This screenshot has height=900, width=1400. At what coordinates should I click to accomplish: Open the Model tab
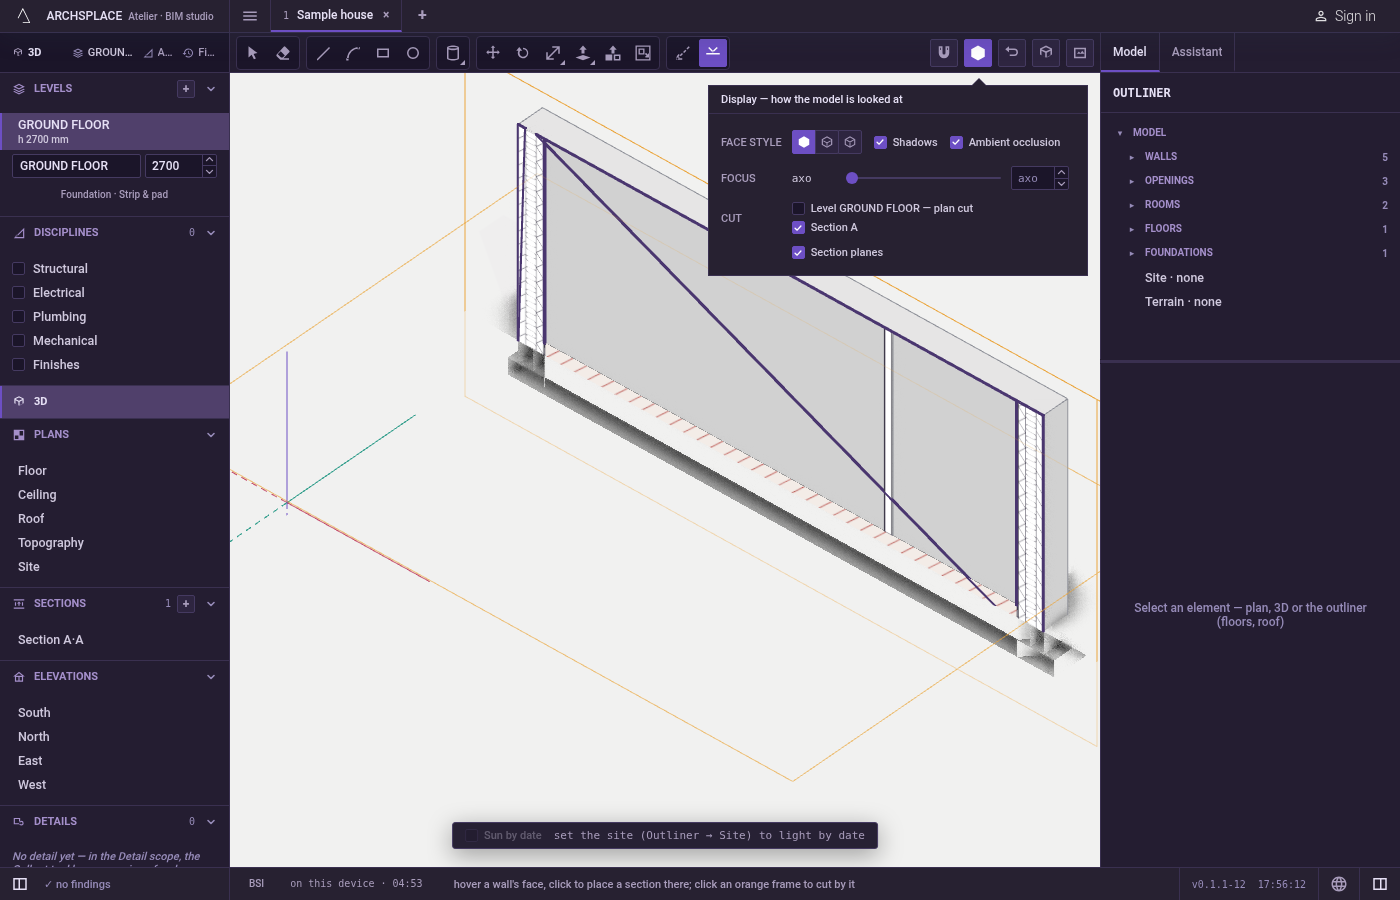coord(1130,52)
